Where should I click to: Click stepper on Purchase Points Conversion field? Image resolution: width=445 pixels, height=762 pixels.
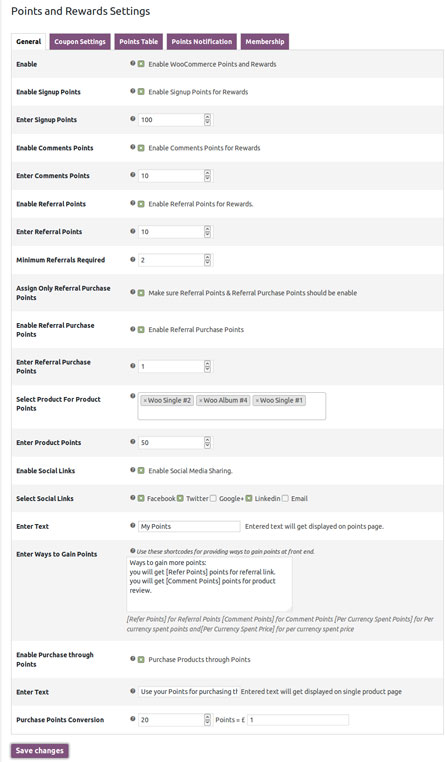click(x=207, y=719)
